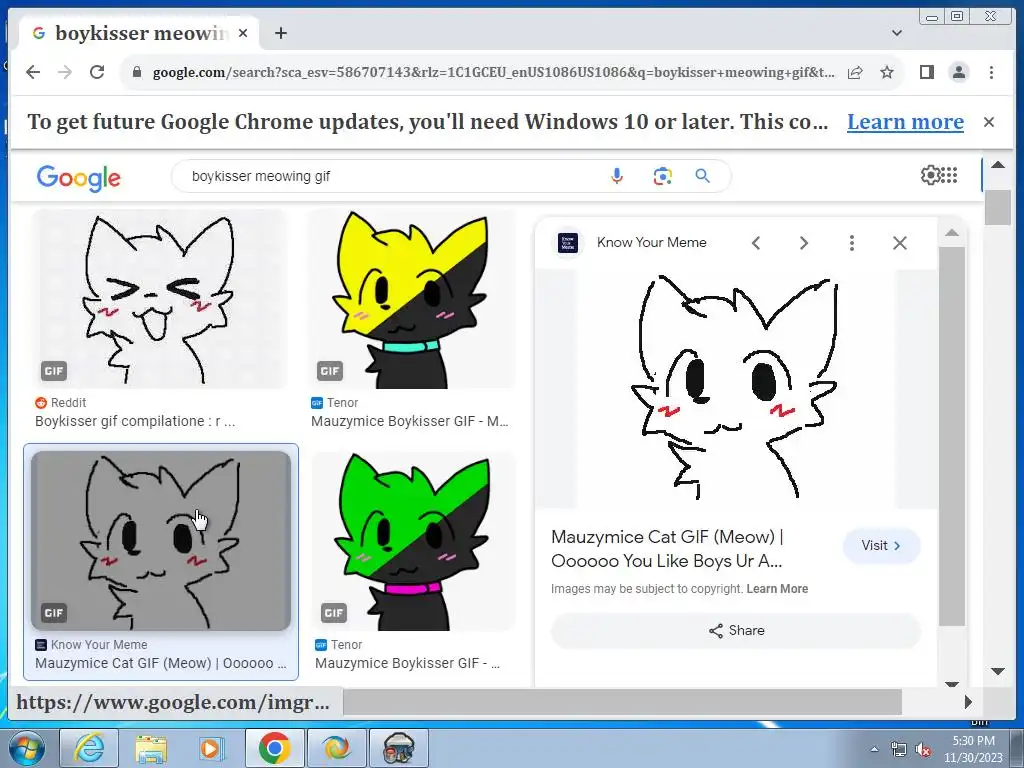Image resolution: width=1024 pixels, height=768 pixels.
Task: Close the image preview panel
Action: (x=900, y=243)
